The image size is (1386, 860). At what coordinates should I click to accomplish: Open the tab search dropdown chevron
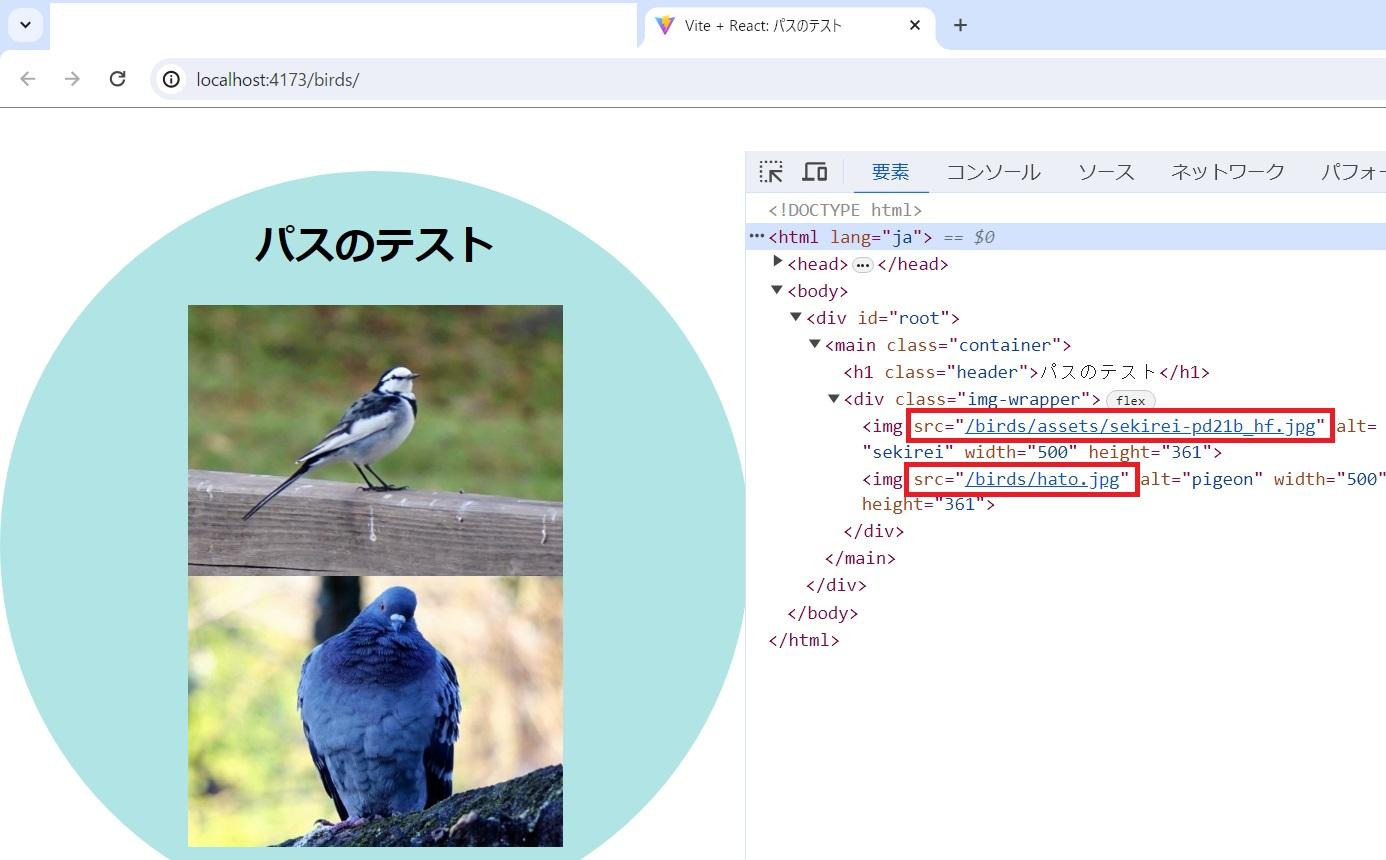25,25
